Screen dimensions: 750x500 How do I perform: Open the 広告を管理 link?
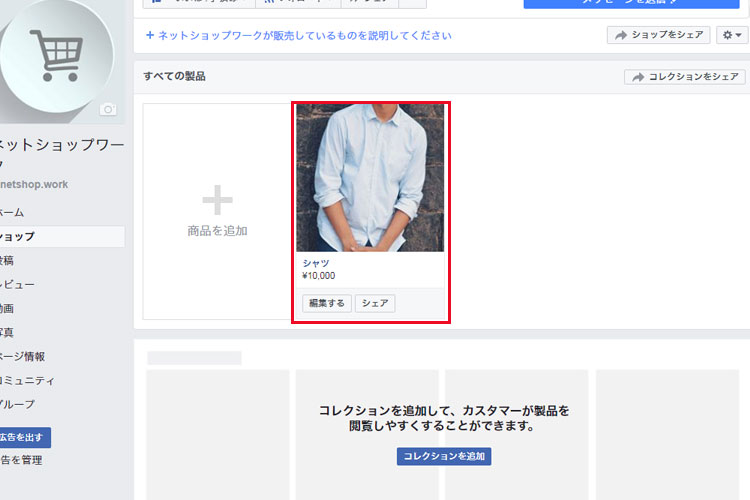tap(21, 460)
